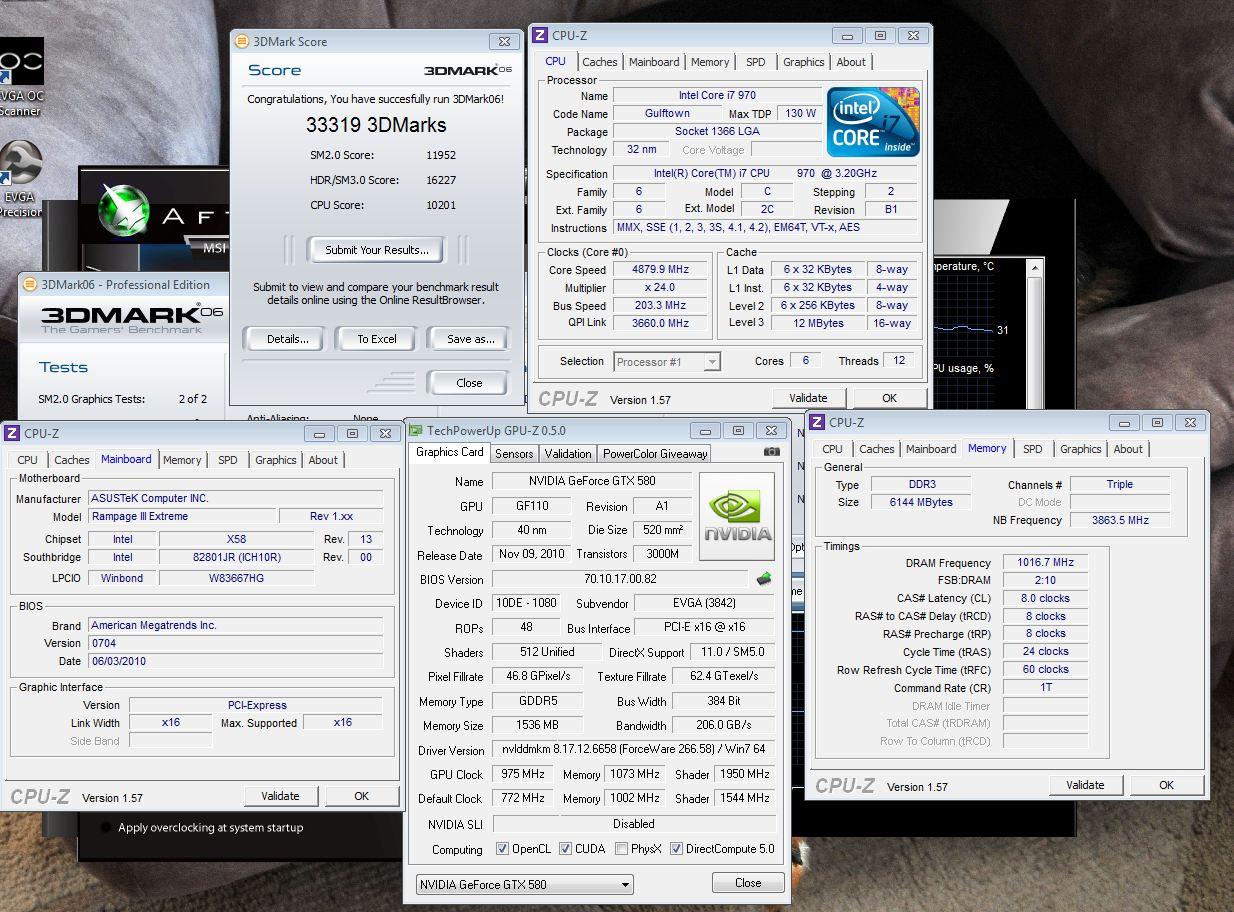This screenshot has height=912, width=1234.
Task: Open the SPD tab in CPU-Z CPU window
Action: click(x=755, y=62)
